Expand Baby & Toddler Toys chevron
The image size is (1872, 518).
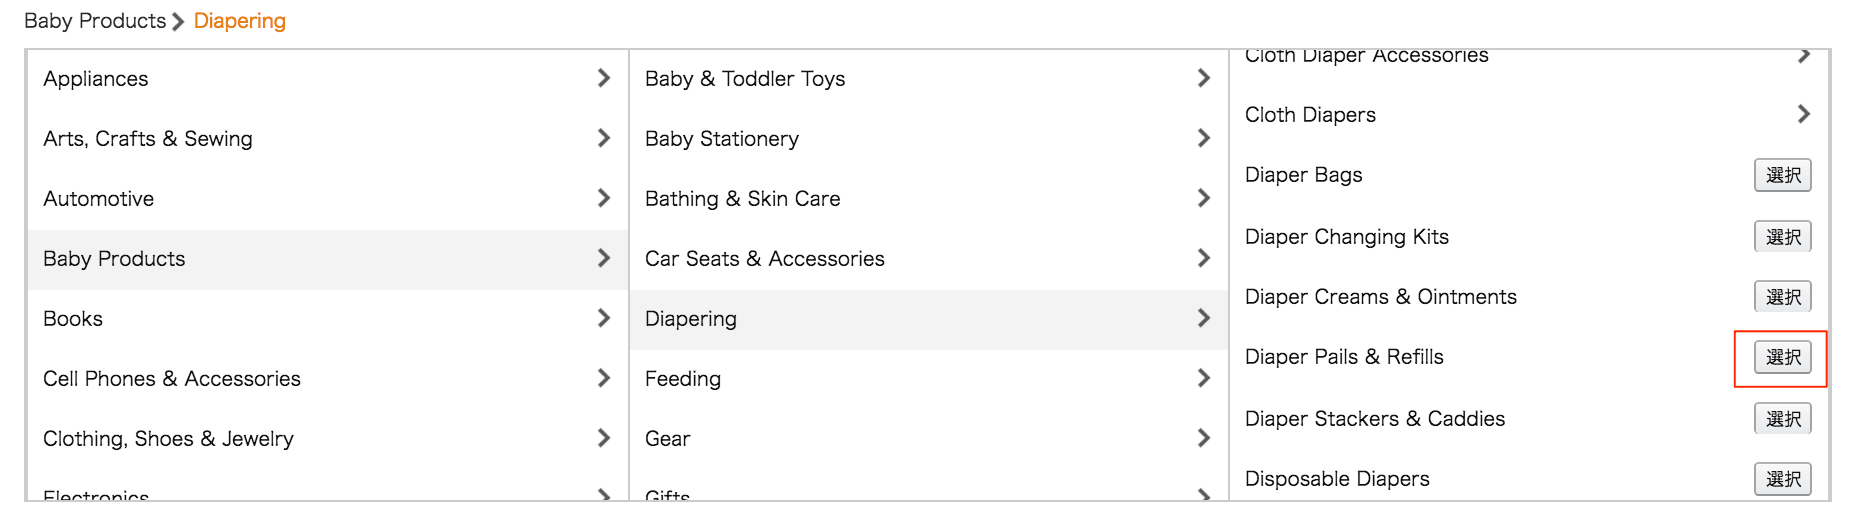(x=1203, y=78)
